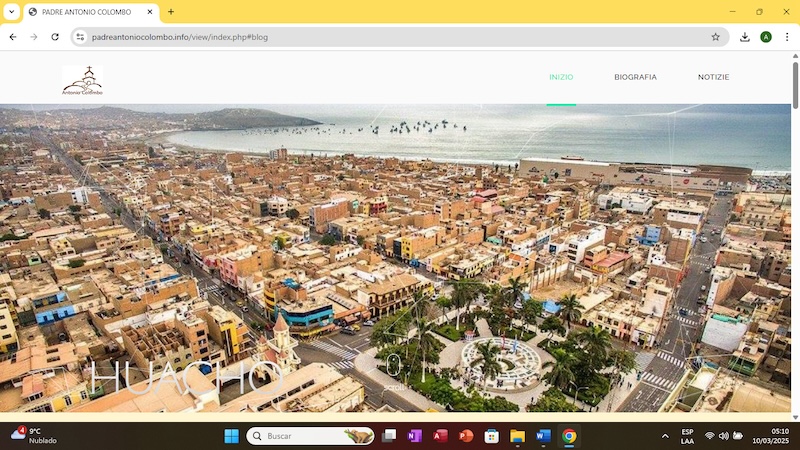
Task: Open the Windows Start menu
Action: (x=232, y=436)
